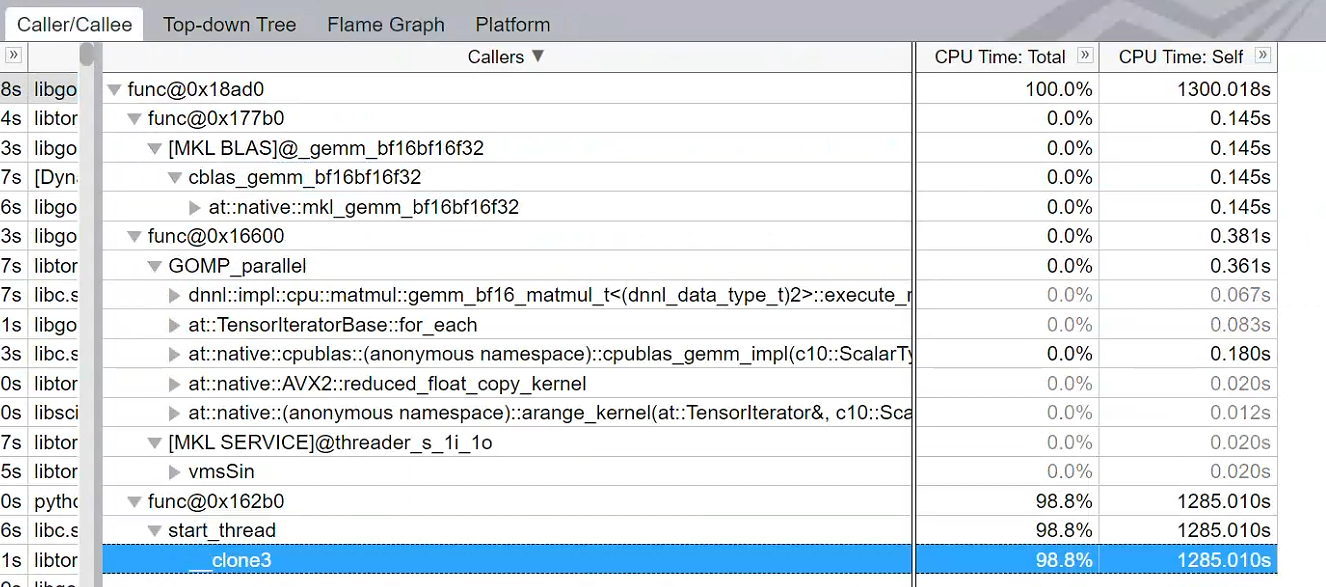Expand at::TensorIteratorBase::for_each row
1326x587 pixels.
(175, 325)
